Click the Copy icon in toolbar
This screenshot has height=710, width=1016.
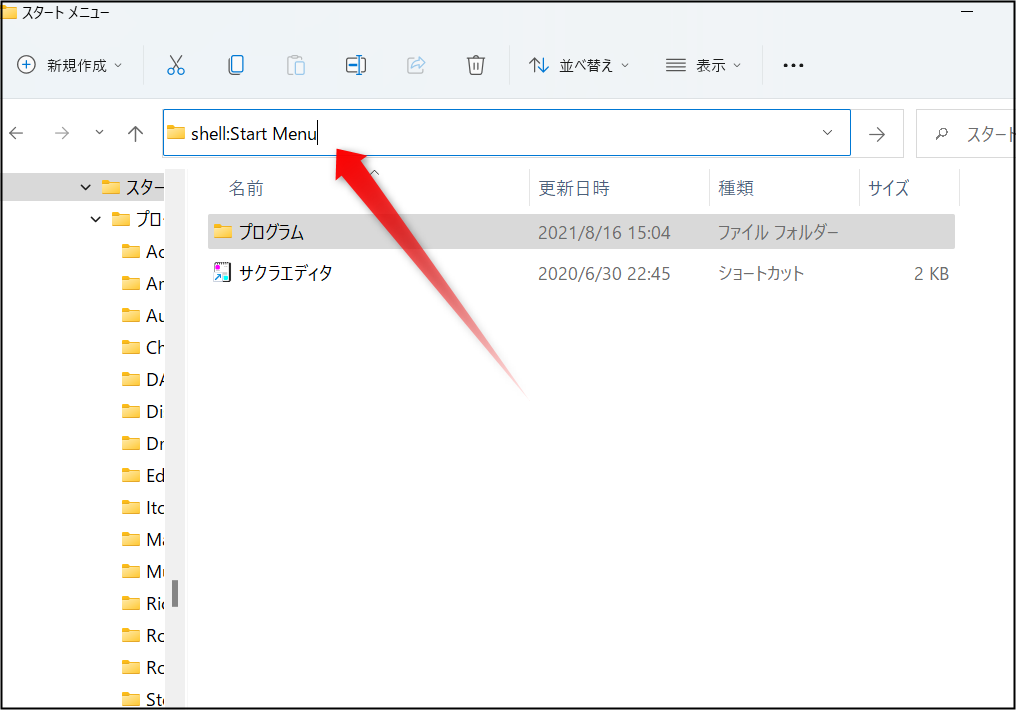(x=236, y=65)
